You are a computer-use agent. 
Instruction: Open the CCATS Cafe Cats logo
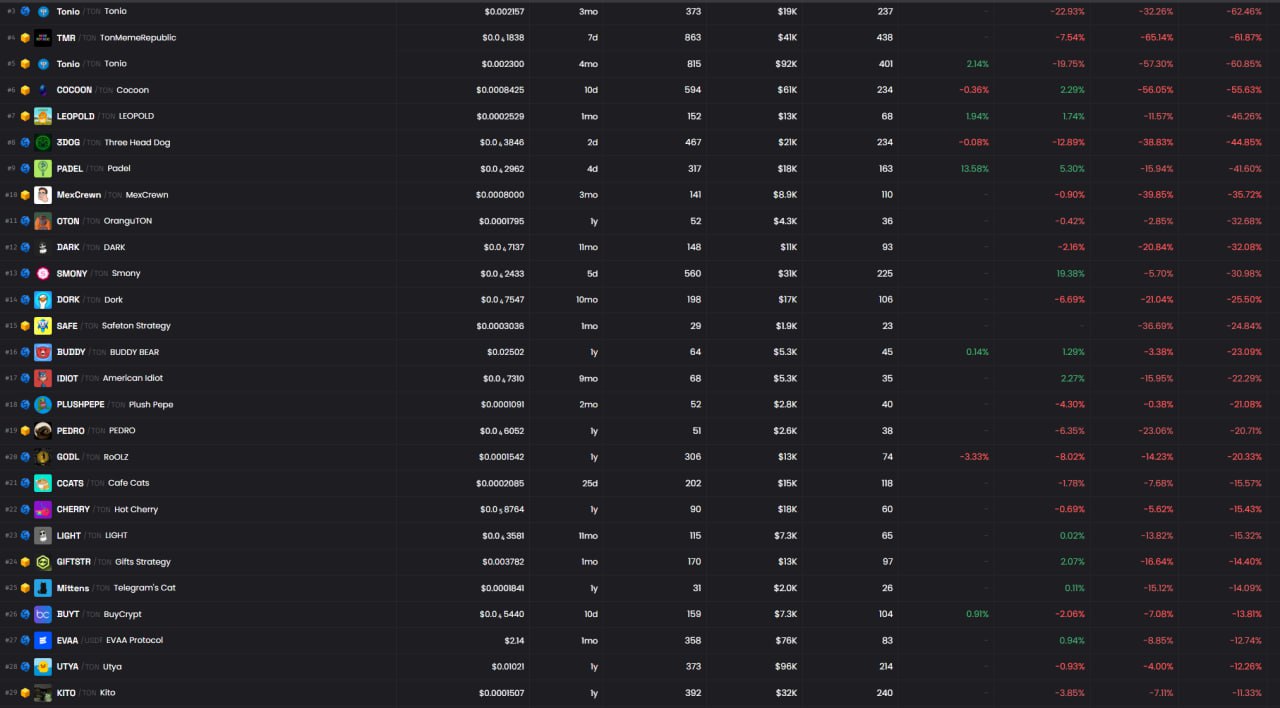click(x=43, y=483)
